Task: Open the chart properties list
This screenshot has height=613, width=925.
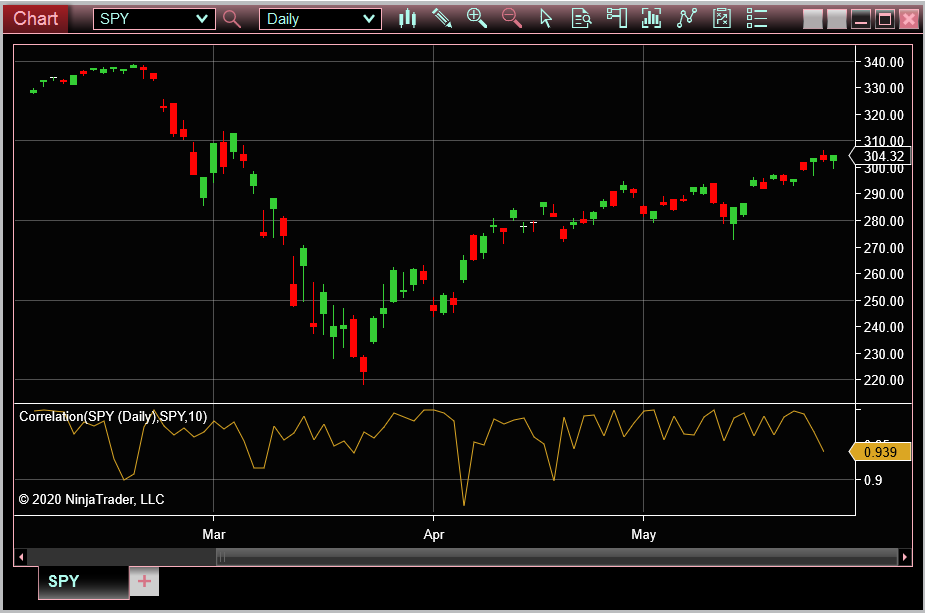Action: point(757,17)
